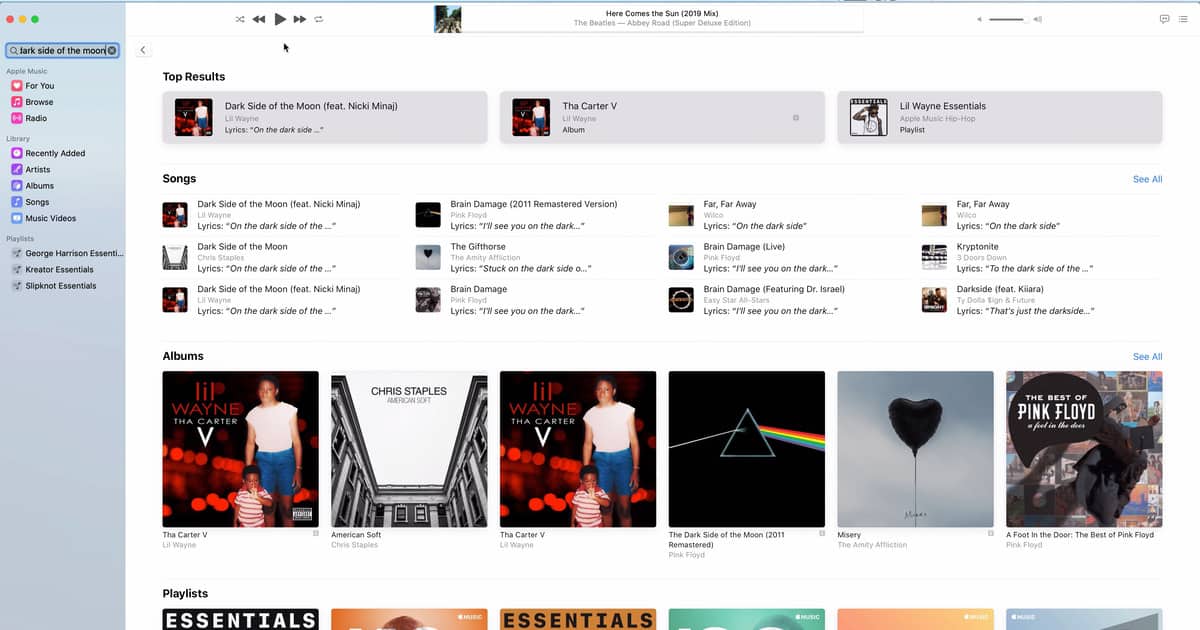Open the Browse section

tap(39, 102)
